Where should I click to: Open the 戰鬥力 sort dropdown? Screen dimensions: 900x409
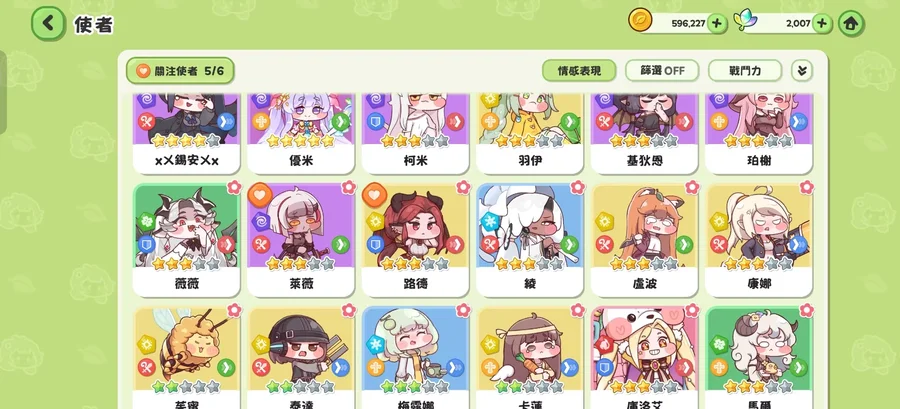click(745, 71)
